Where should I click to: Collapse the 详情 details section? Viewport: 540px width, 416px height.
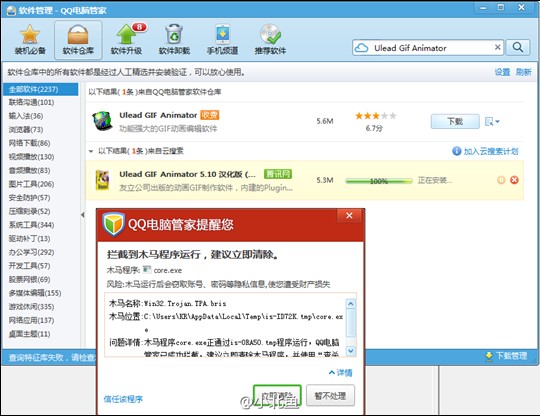[x=340, y=373]
